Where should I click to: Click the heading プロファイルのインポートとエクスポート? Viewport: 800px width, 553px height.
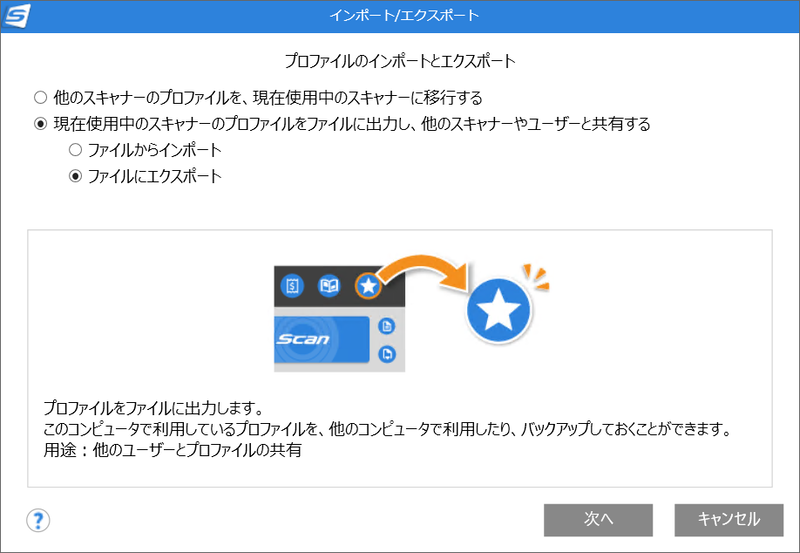[x=400, y=61]
